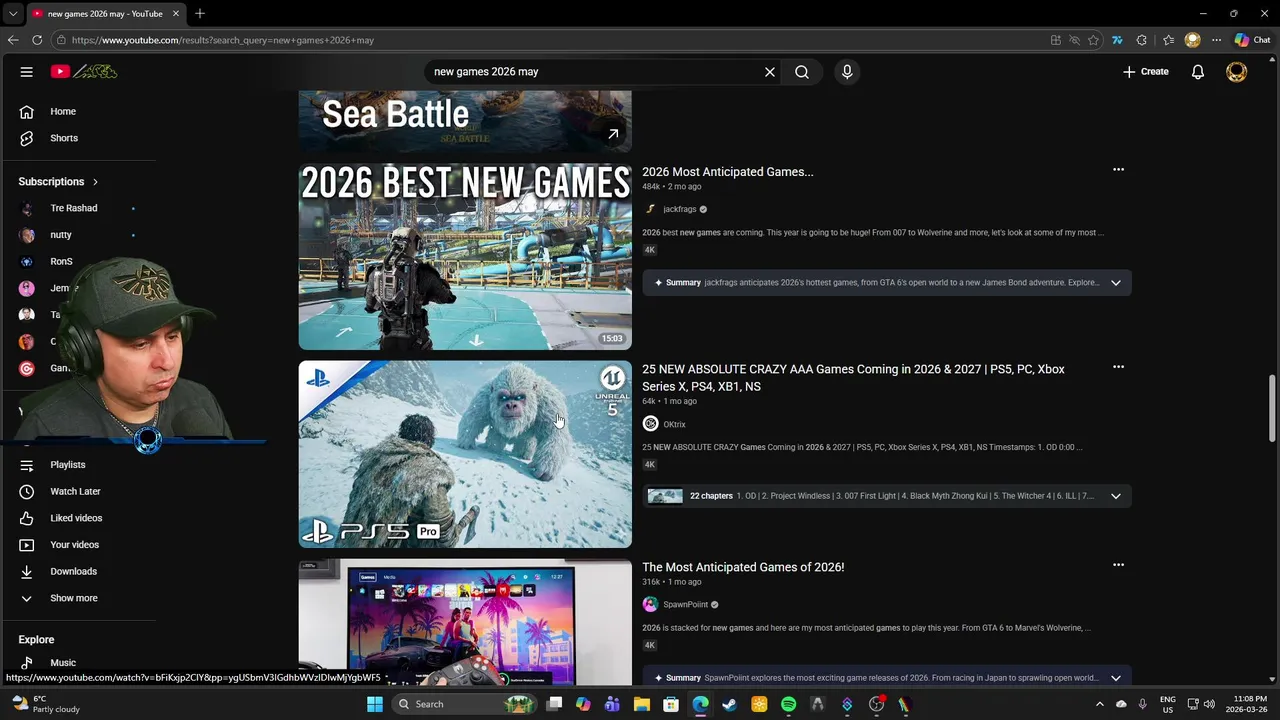Screen dimensions: 1280x720
Task: Open the notifications bell
Action: coord(1198,72)
